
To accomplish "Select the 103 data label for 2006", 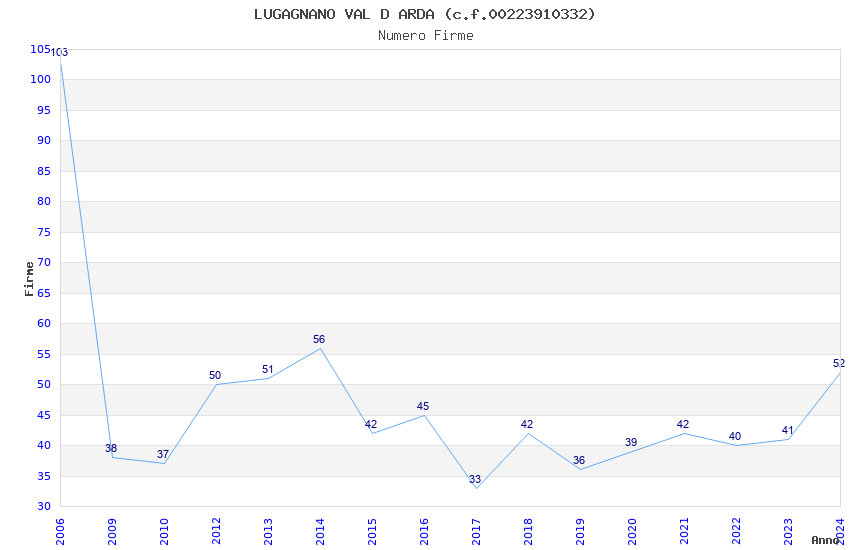I will click(x=59, y=53).
